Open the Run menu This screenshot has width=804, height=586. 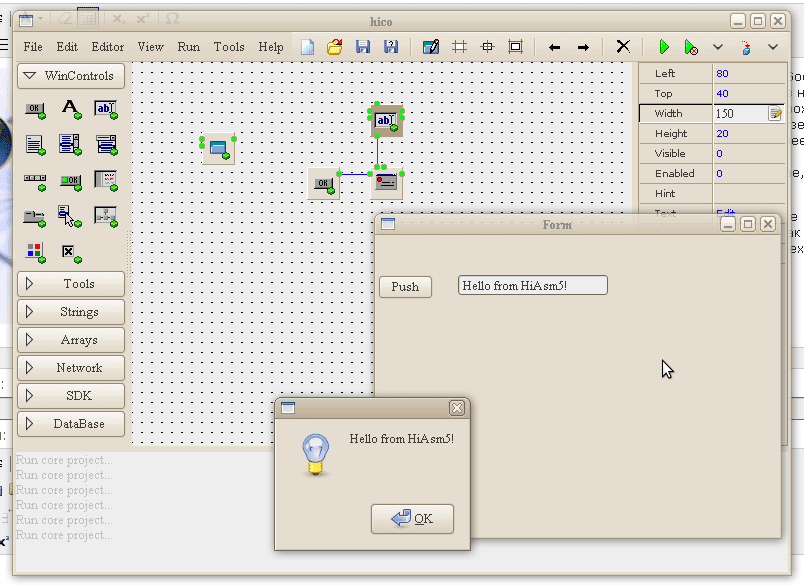click(189, 47)
